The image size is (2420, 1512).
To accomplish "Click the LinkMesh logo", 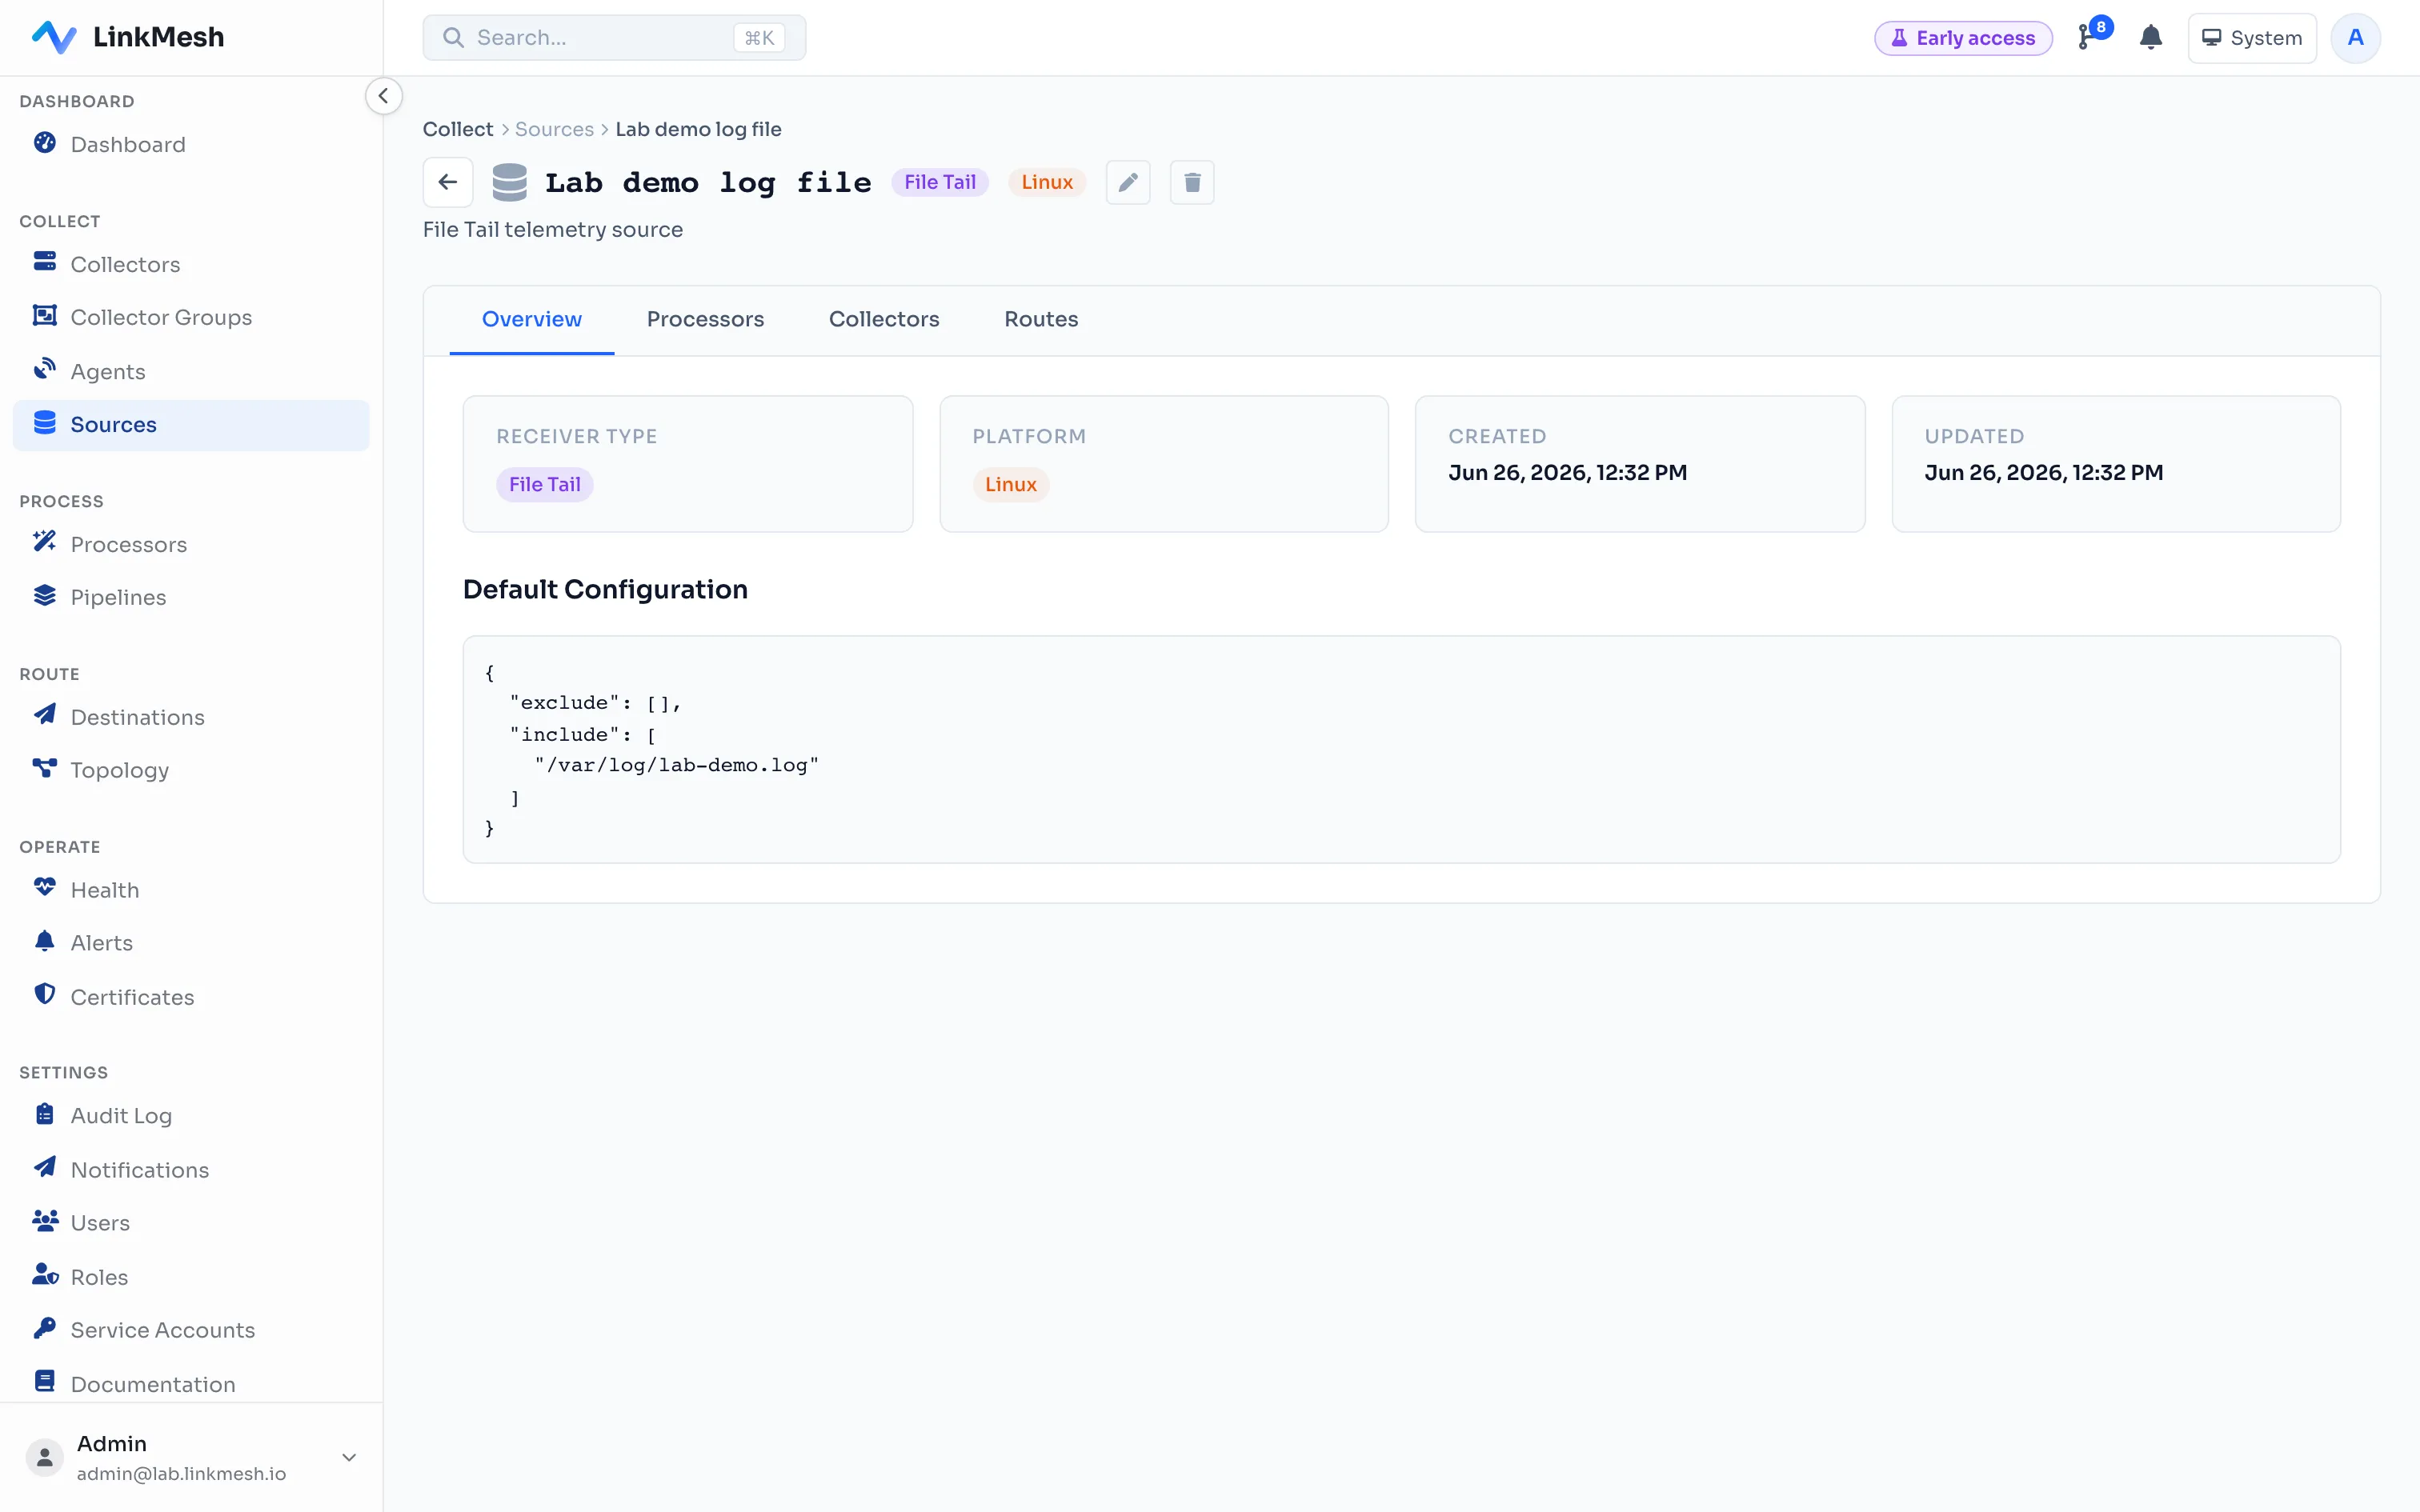I will point(128,37).
